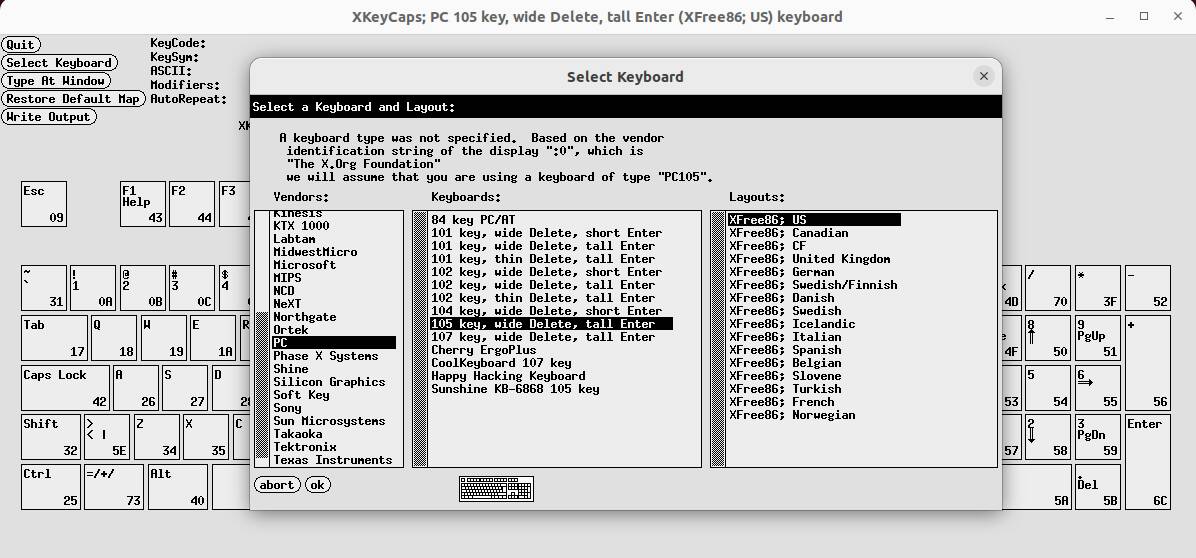This screenshot has height=558, width=1196.
Task: Click the abort button
Action: tap(277, 485)
